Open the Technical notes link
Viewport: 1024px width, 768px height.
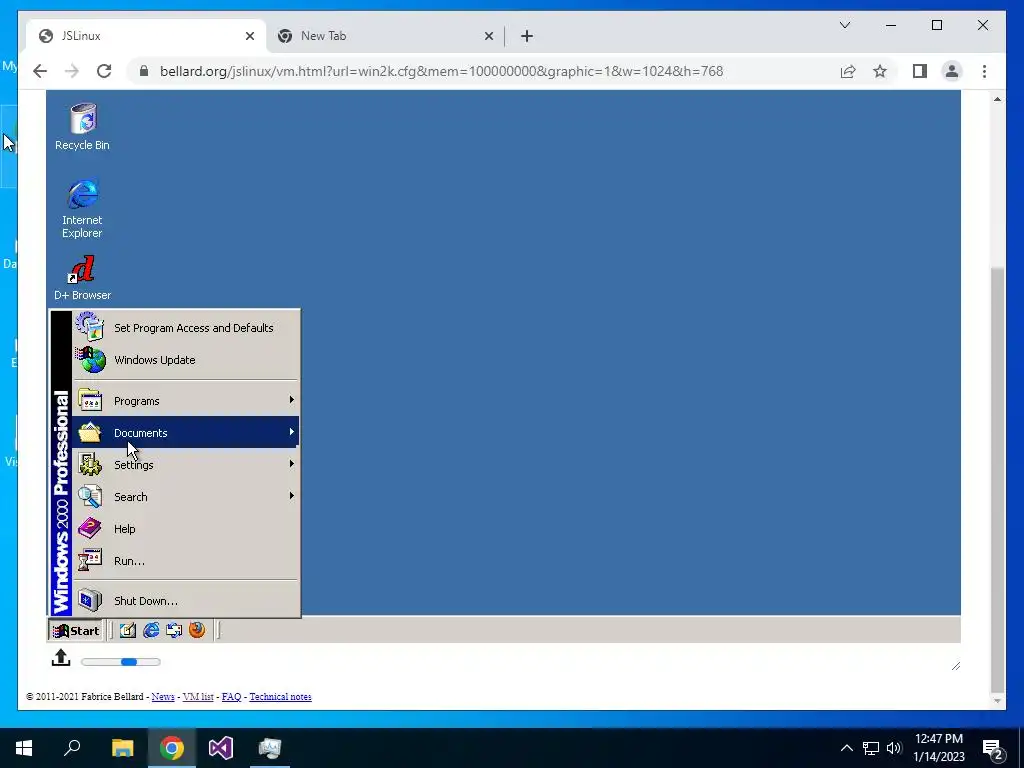[280, 697]
